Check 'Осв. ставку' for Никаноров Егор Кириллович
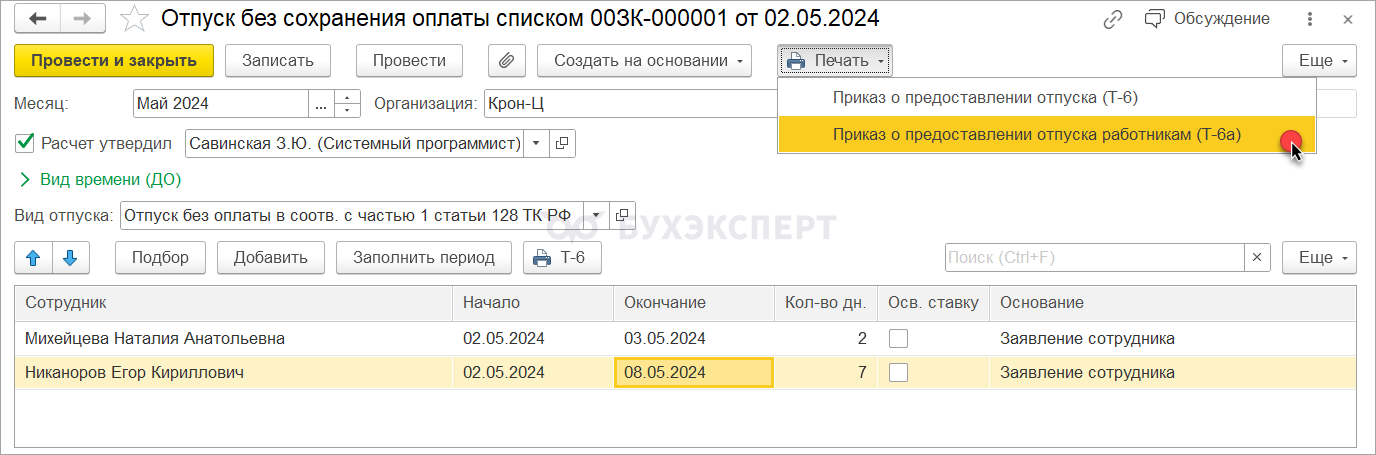The image size is (1376, 455). [899, 373]
